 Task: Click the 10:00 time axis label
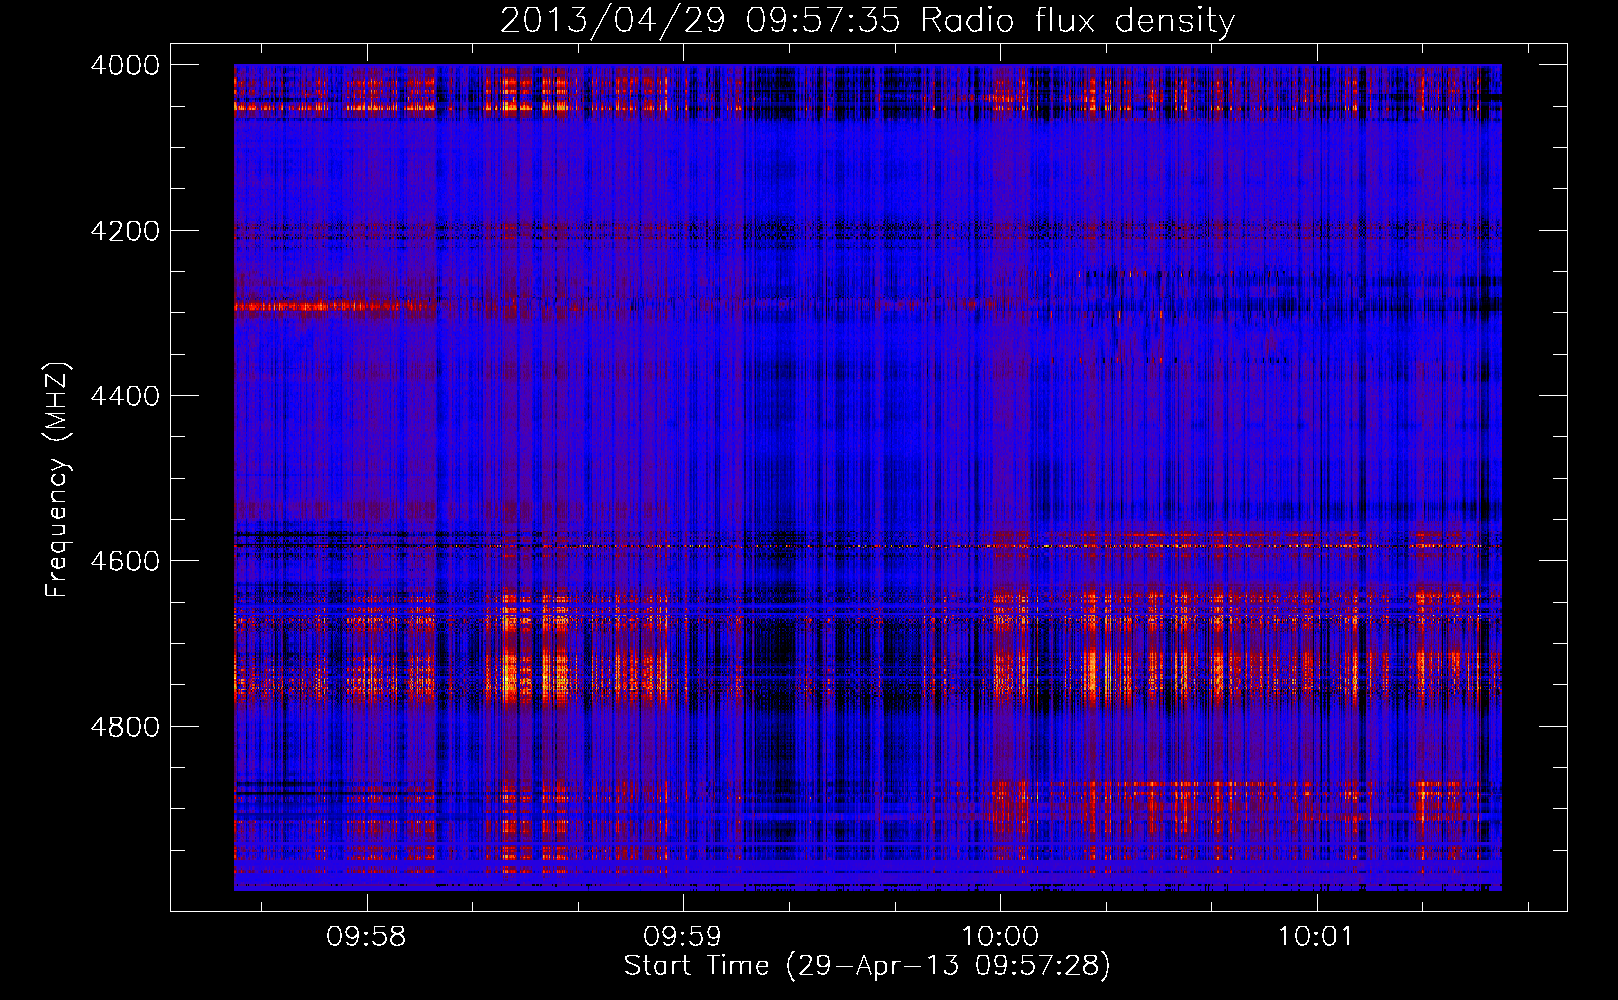pyautogui.click(x=1000, y=937)
